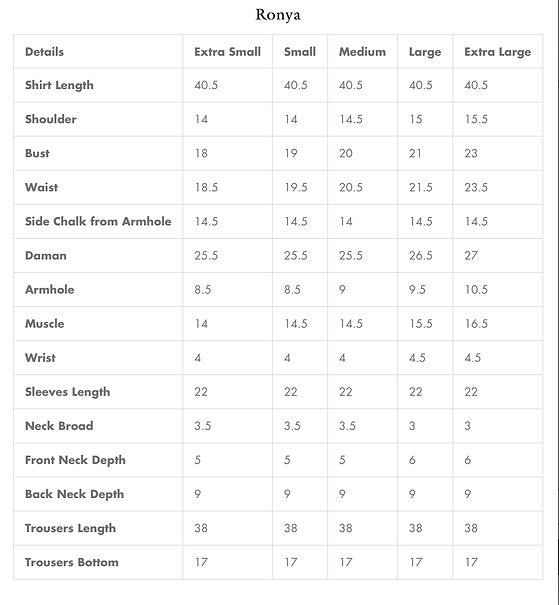This screenshot has width=559, height=605.
Task: Select the Extra Small column header
Action: point(228,52)
